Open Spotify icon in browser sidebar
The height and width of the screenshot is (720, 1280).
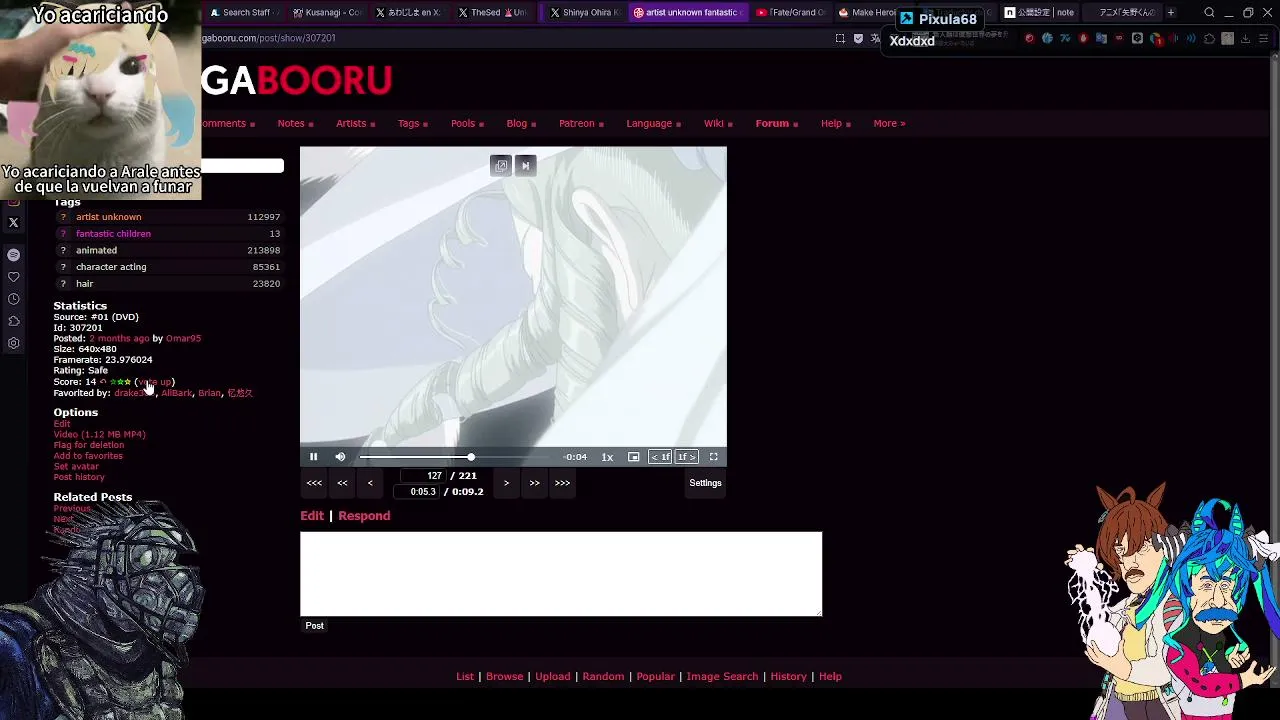pos(14,255)
